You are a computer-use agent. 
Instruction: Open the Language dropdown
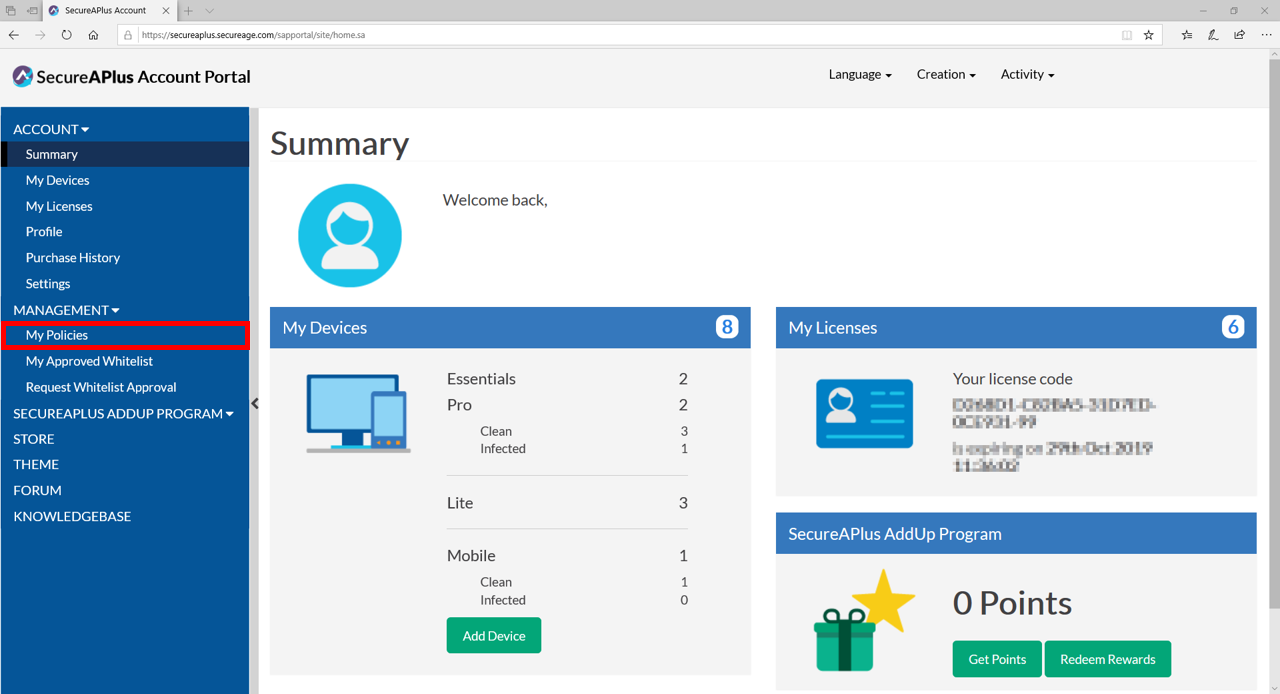pyautogui.click(x=858, y=74)
